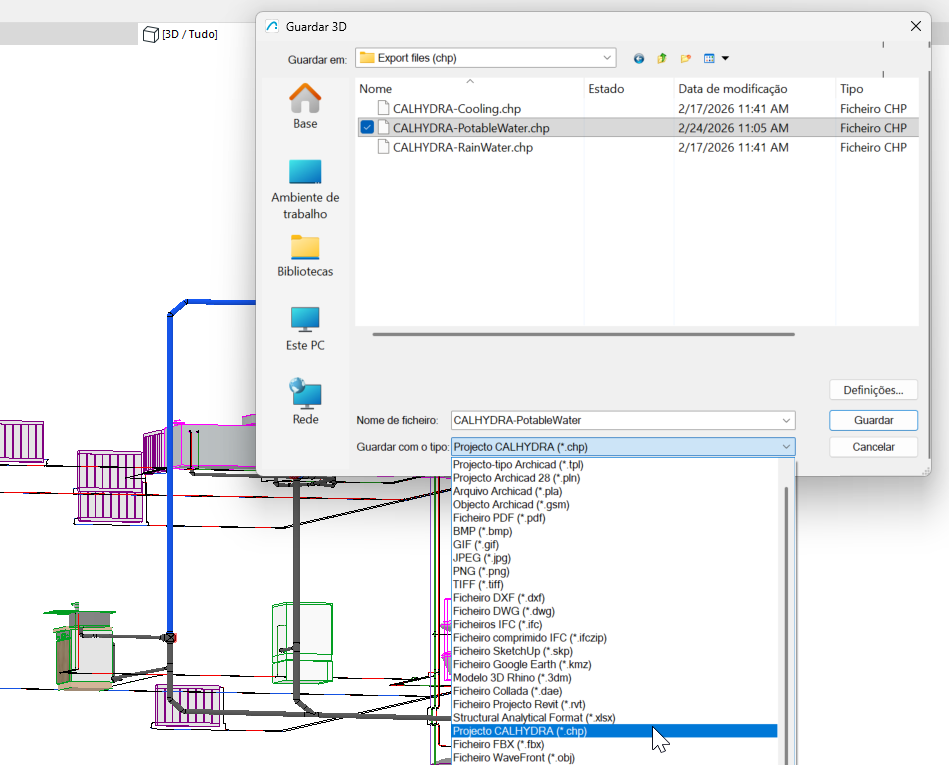
Task: Select the CALHYDRA-RainWater.chp file
Action: click(462, 148)
